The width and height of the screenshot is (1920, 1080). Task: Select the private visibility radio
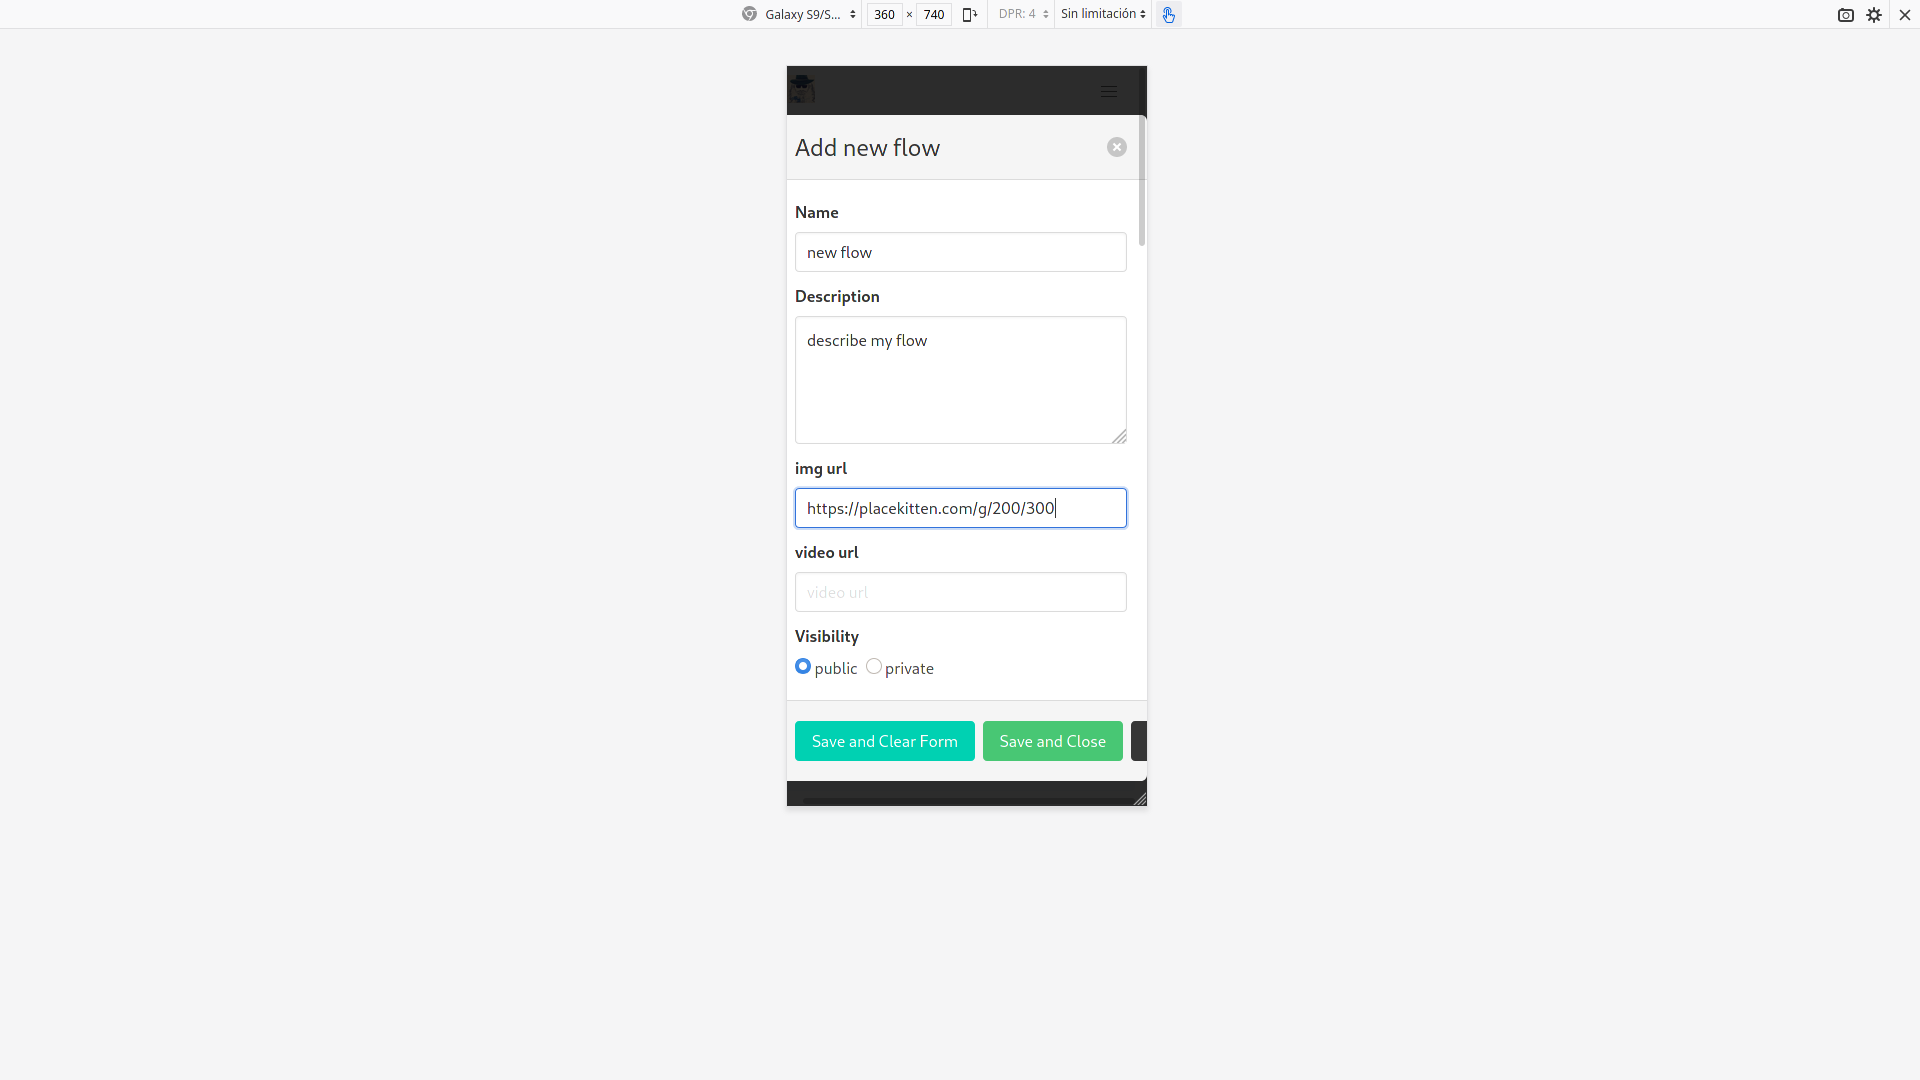click(x=874, y=666)
